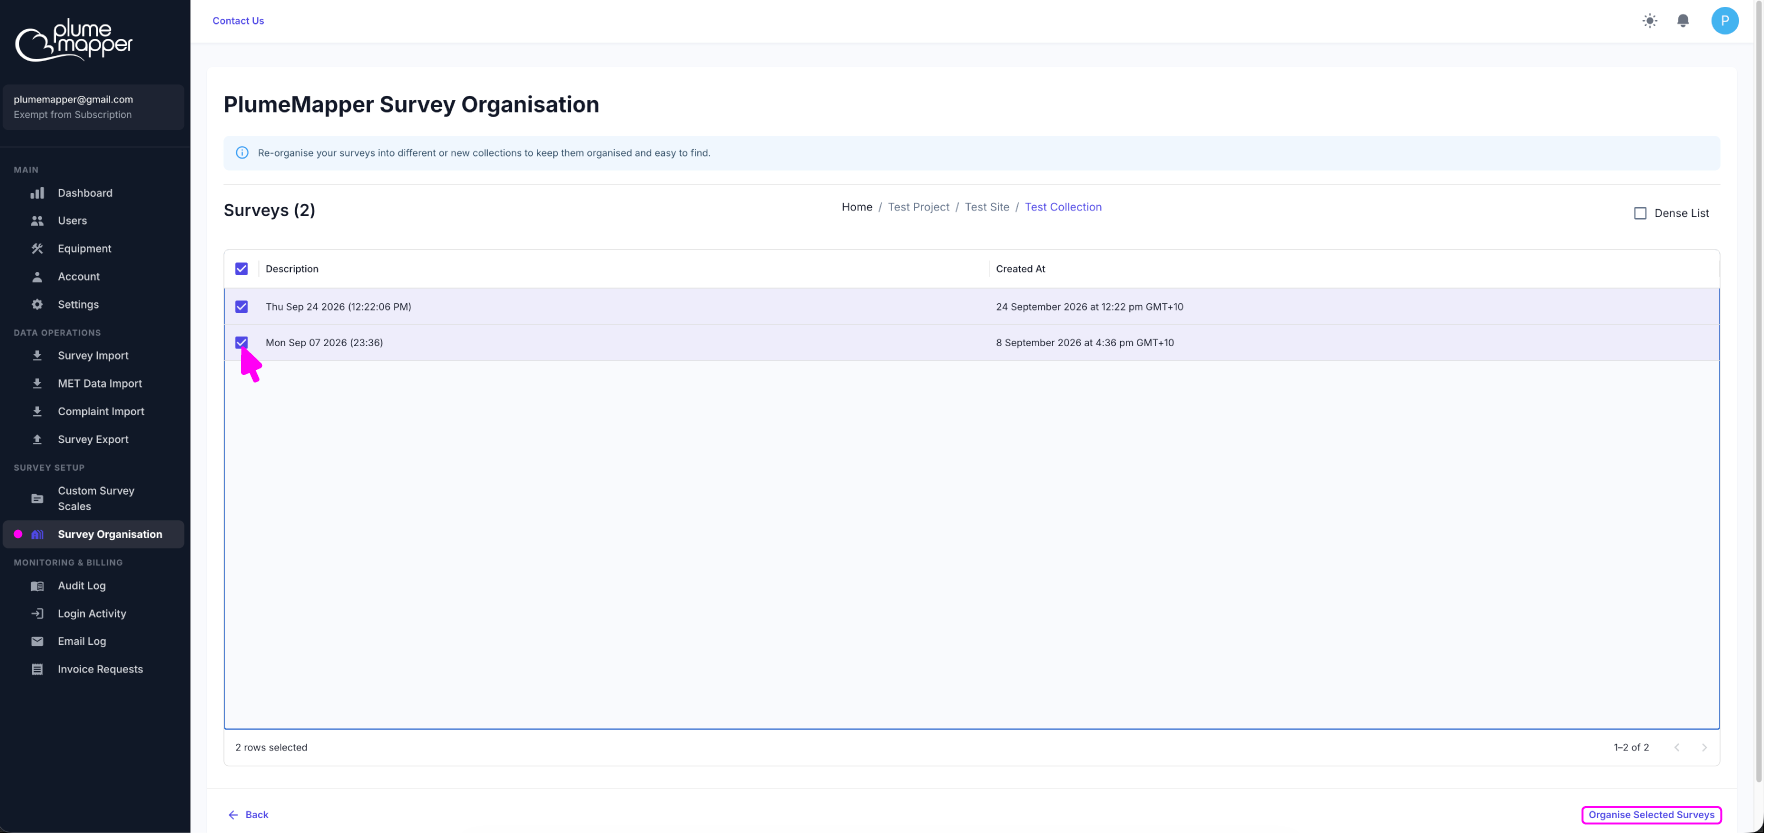Screen dimensions: 1767x833
Task: Click the Users people icon
Action: [37, 221]
